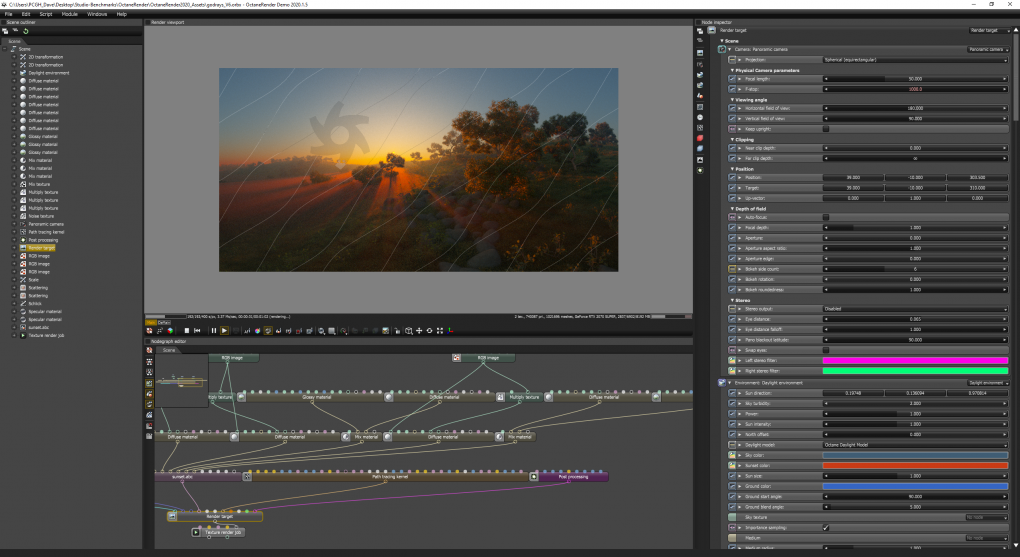
Task: Click the top icon in the nodegraph side toolbar
Action: point(149,350)
